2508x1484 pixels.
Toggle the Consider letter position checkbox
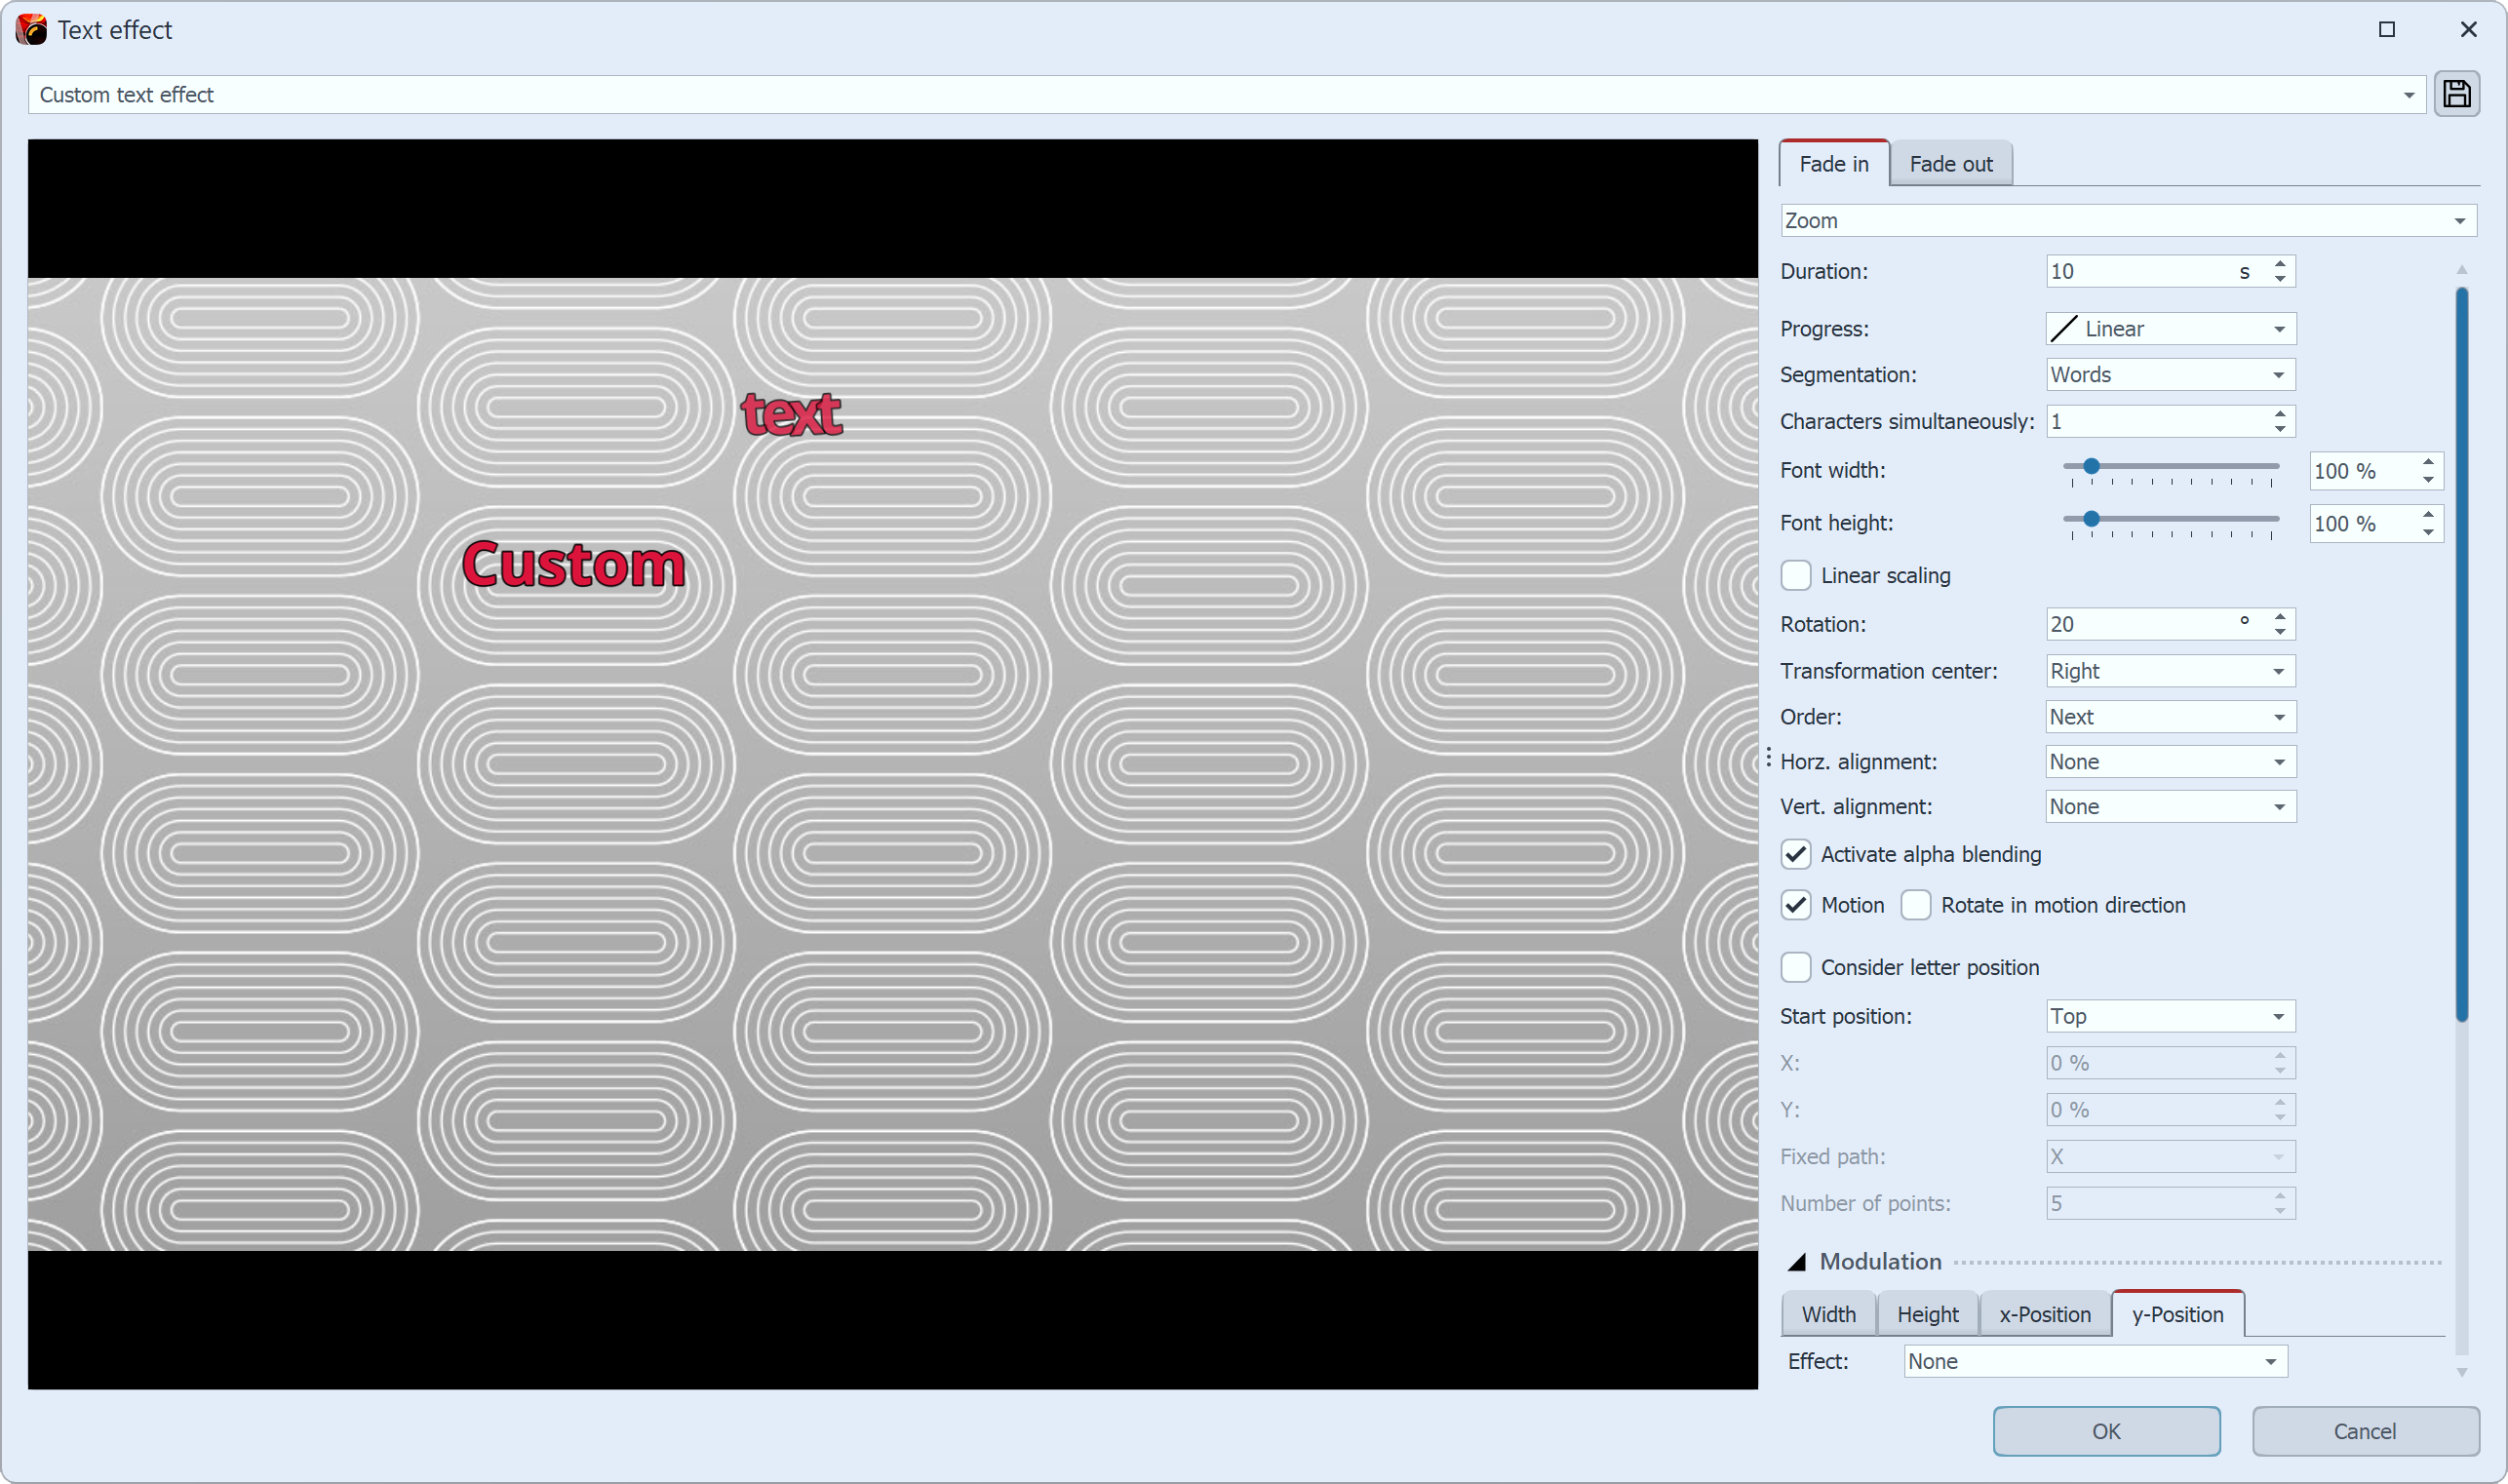[x=1800, y=966]
